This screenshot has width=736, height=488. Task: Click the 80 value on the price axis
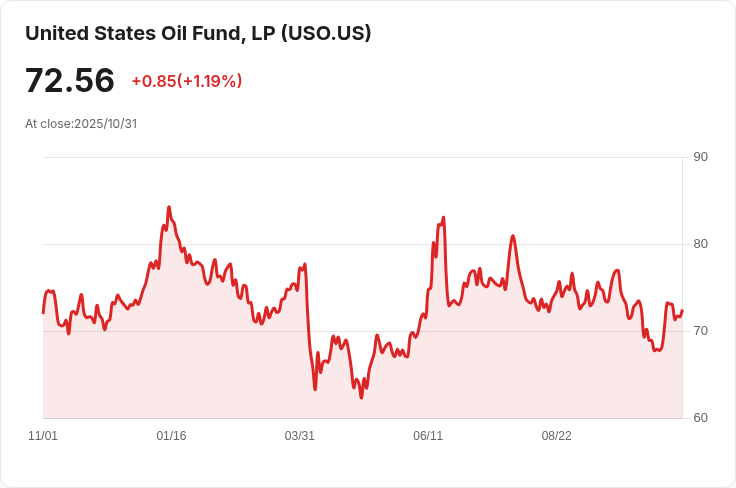pyautogui.click(x=700, y=244)
